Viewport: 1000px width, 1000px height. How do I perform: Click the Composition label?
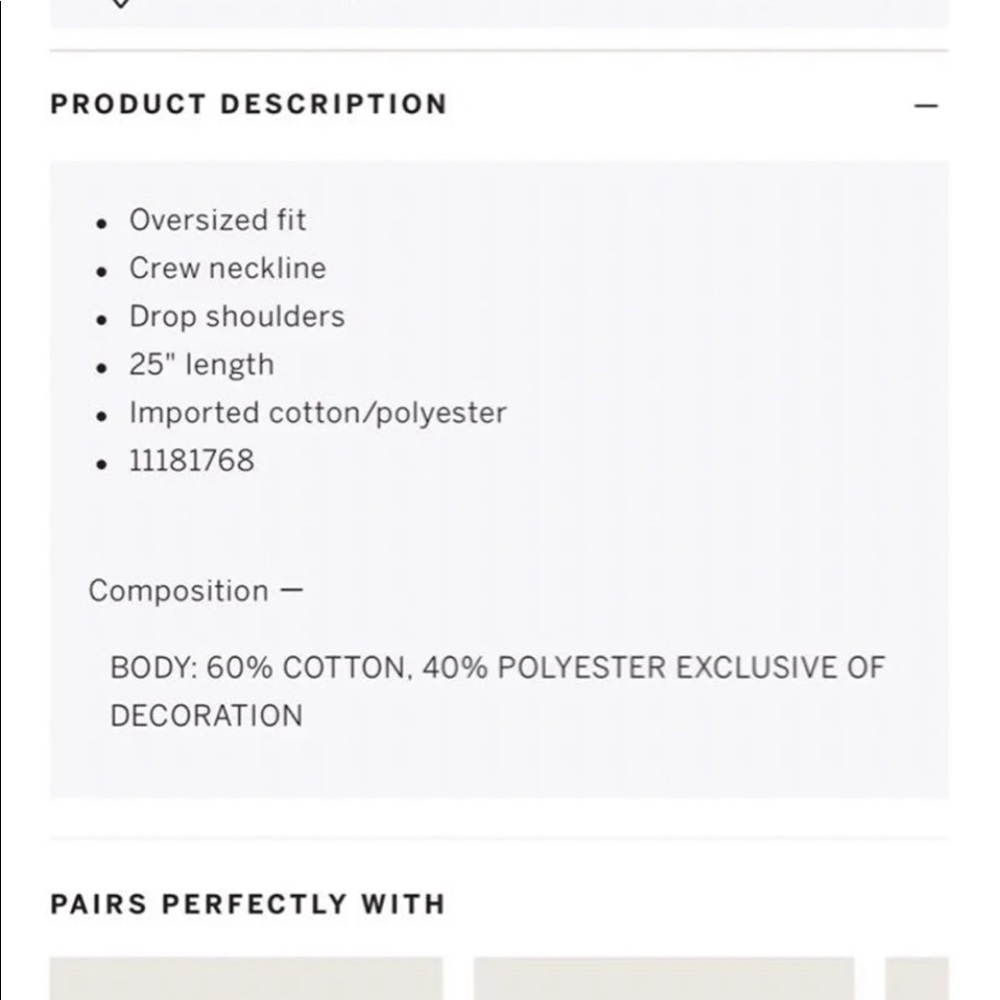tap(178, 591)
